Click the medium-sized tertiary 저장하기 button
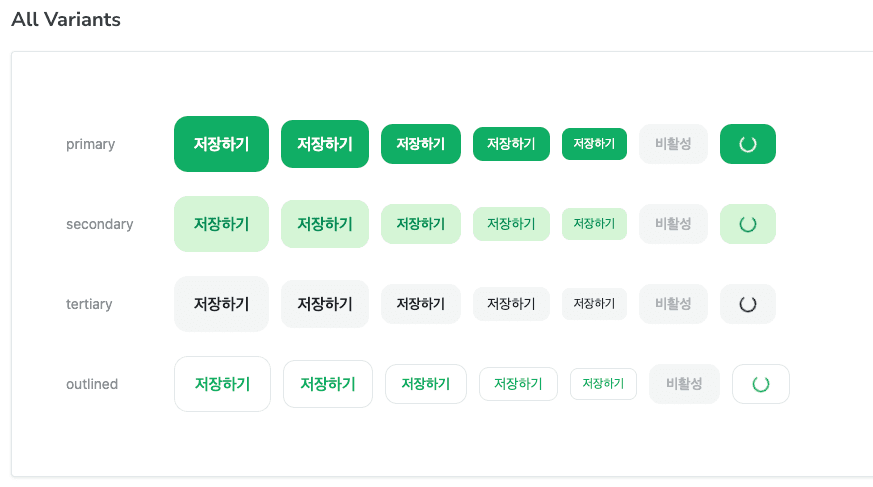The height and width of the screenshot is (487, 873). pos(421,304)
